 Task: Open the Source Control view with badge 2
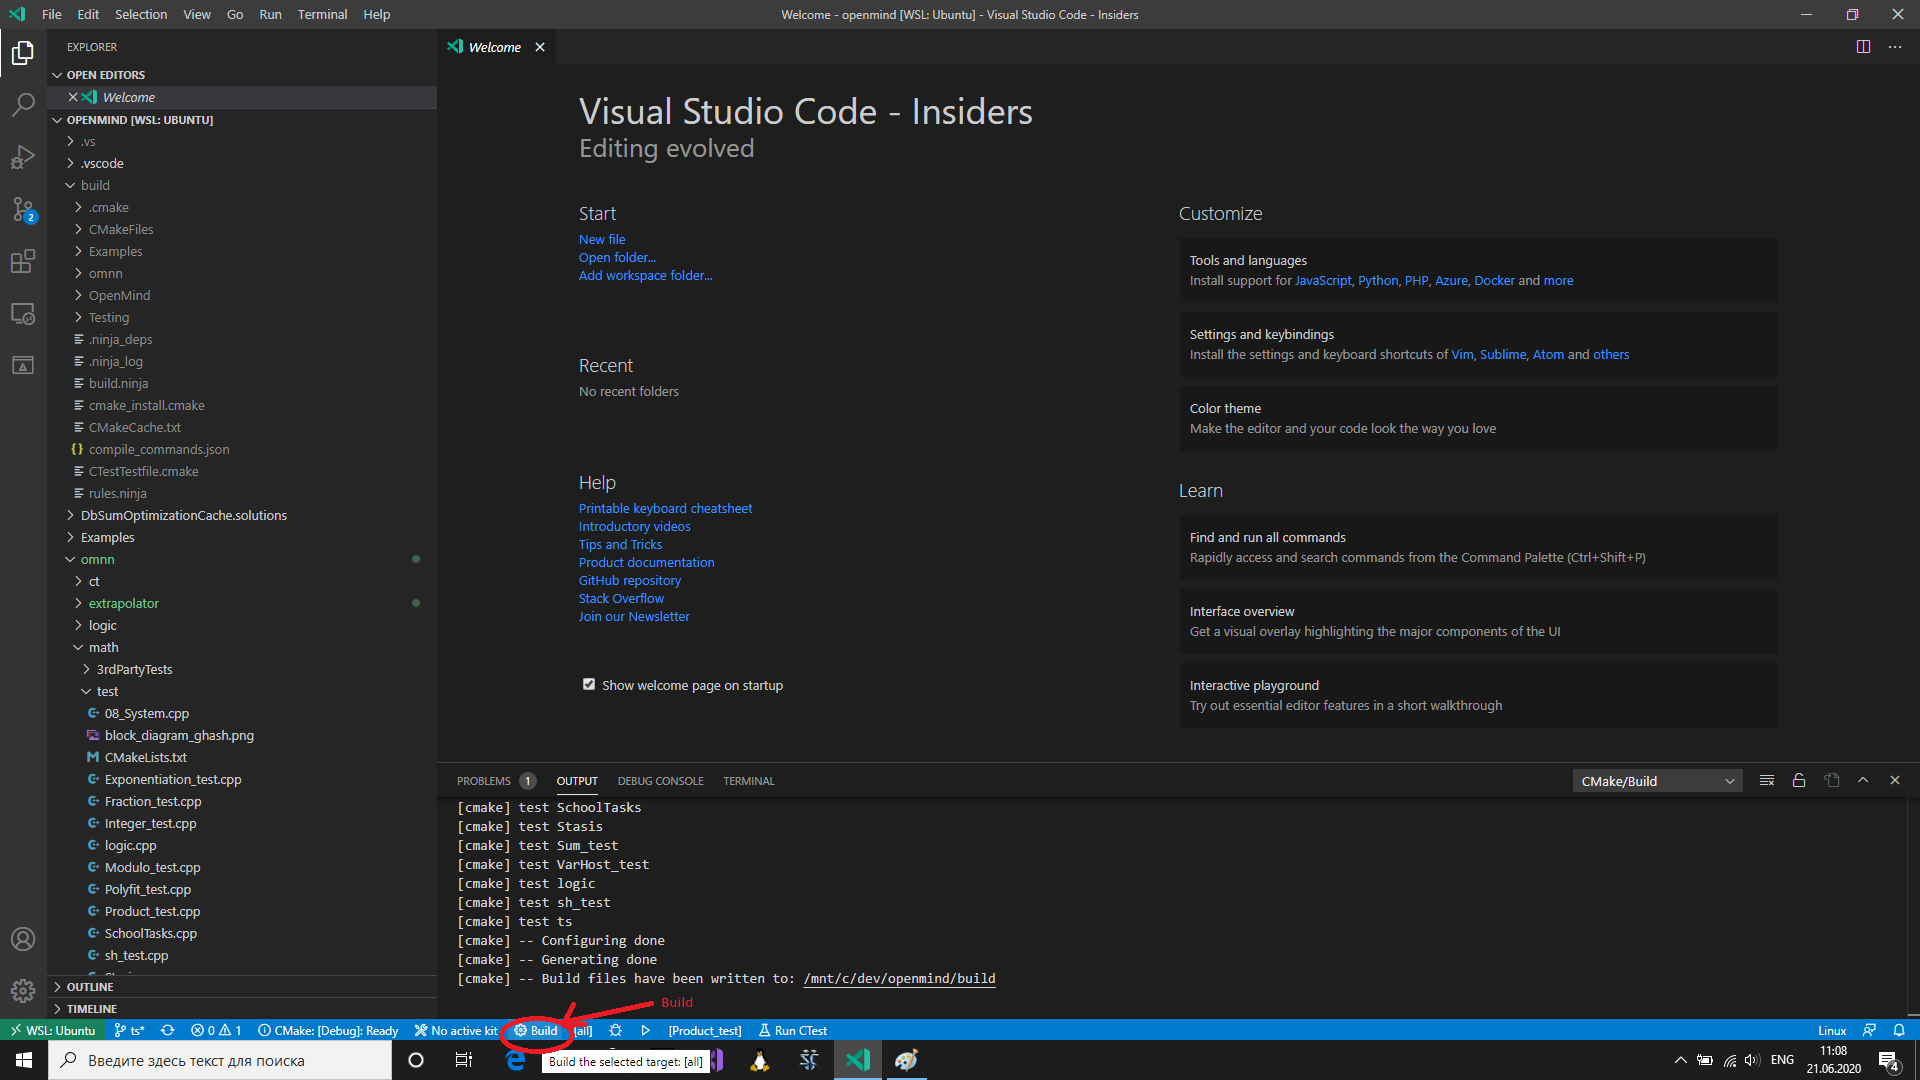pyautogui.click(x=23, y=209)
